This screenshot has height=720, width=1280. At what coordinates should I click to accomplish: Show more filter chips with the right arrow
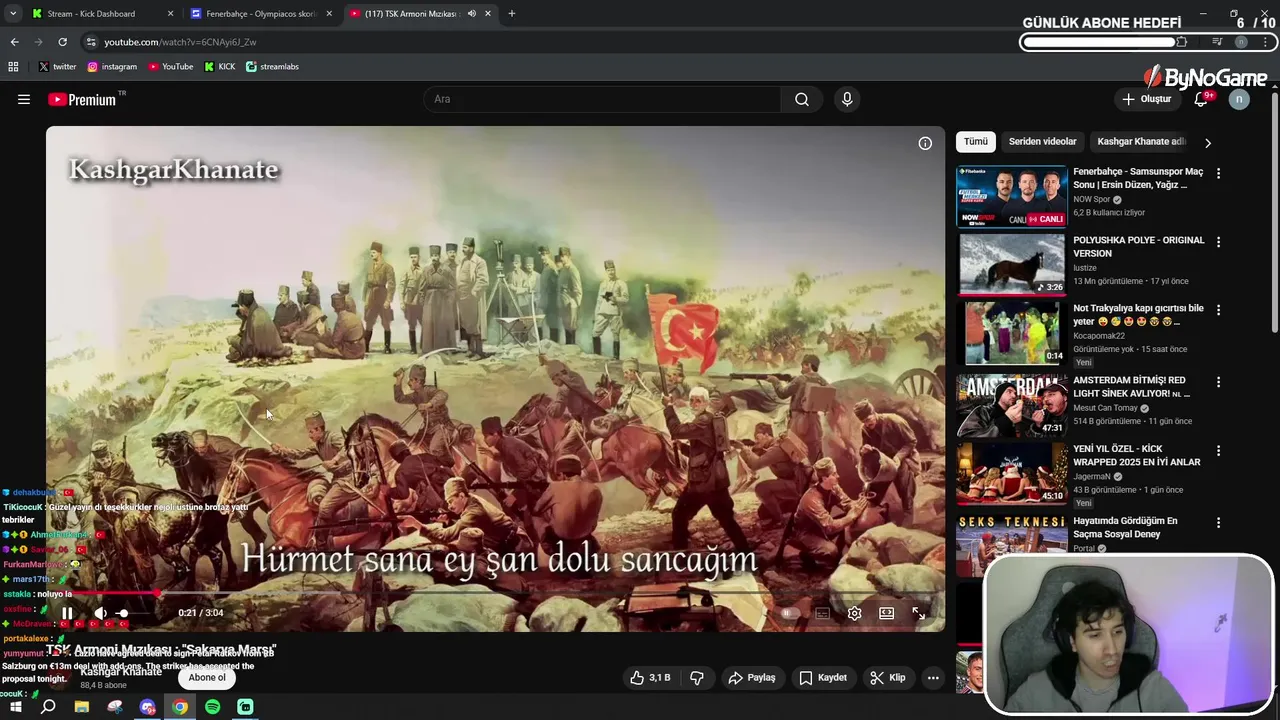[x=1207, y=143]
